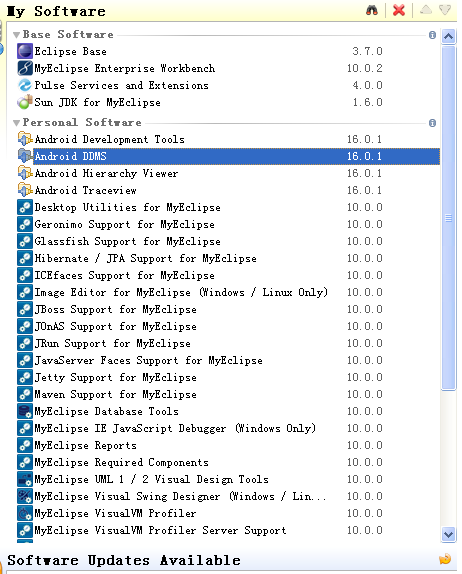Image resolution: width=462 pixels, height=574 pixels.
Task: Click the MyEclipse Visual Swing Designer icon
Action: [x=25, y=496]
